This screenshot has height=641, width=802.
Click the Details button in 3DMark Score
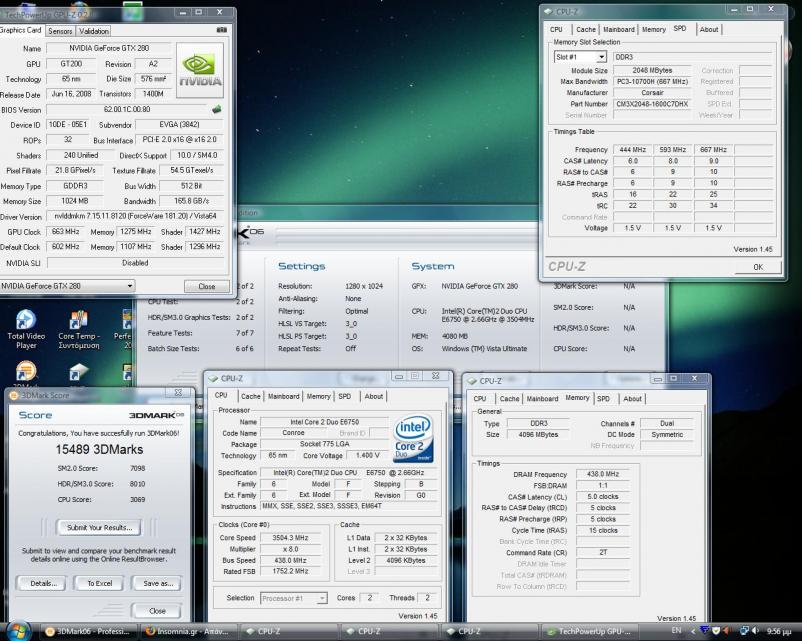pyautogui.click(x=43, y=583)
